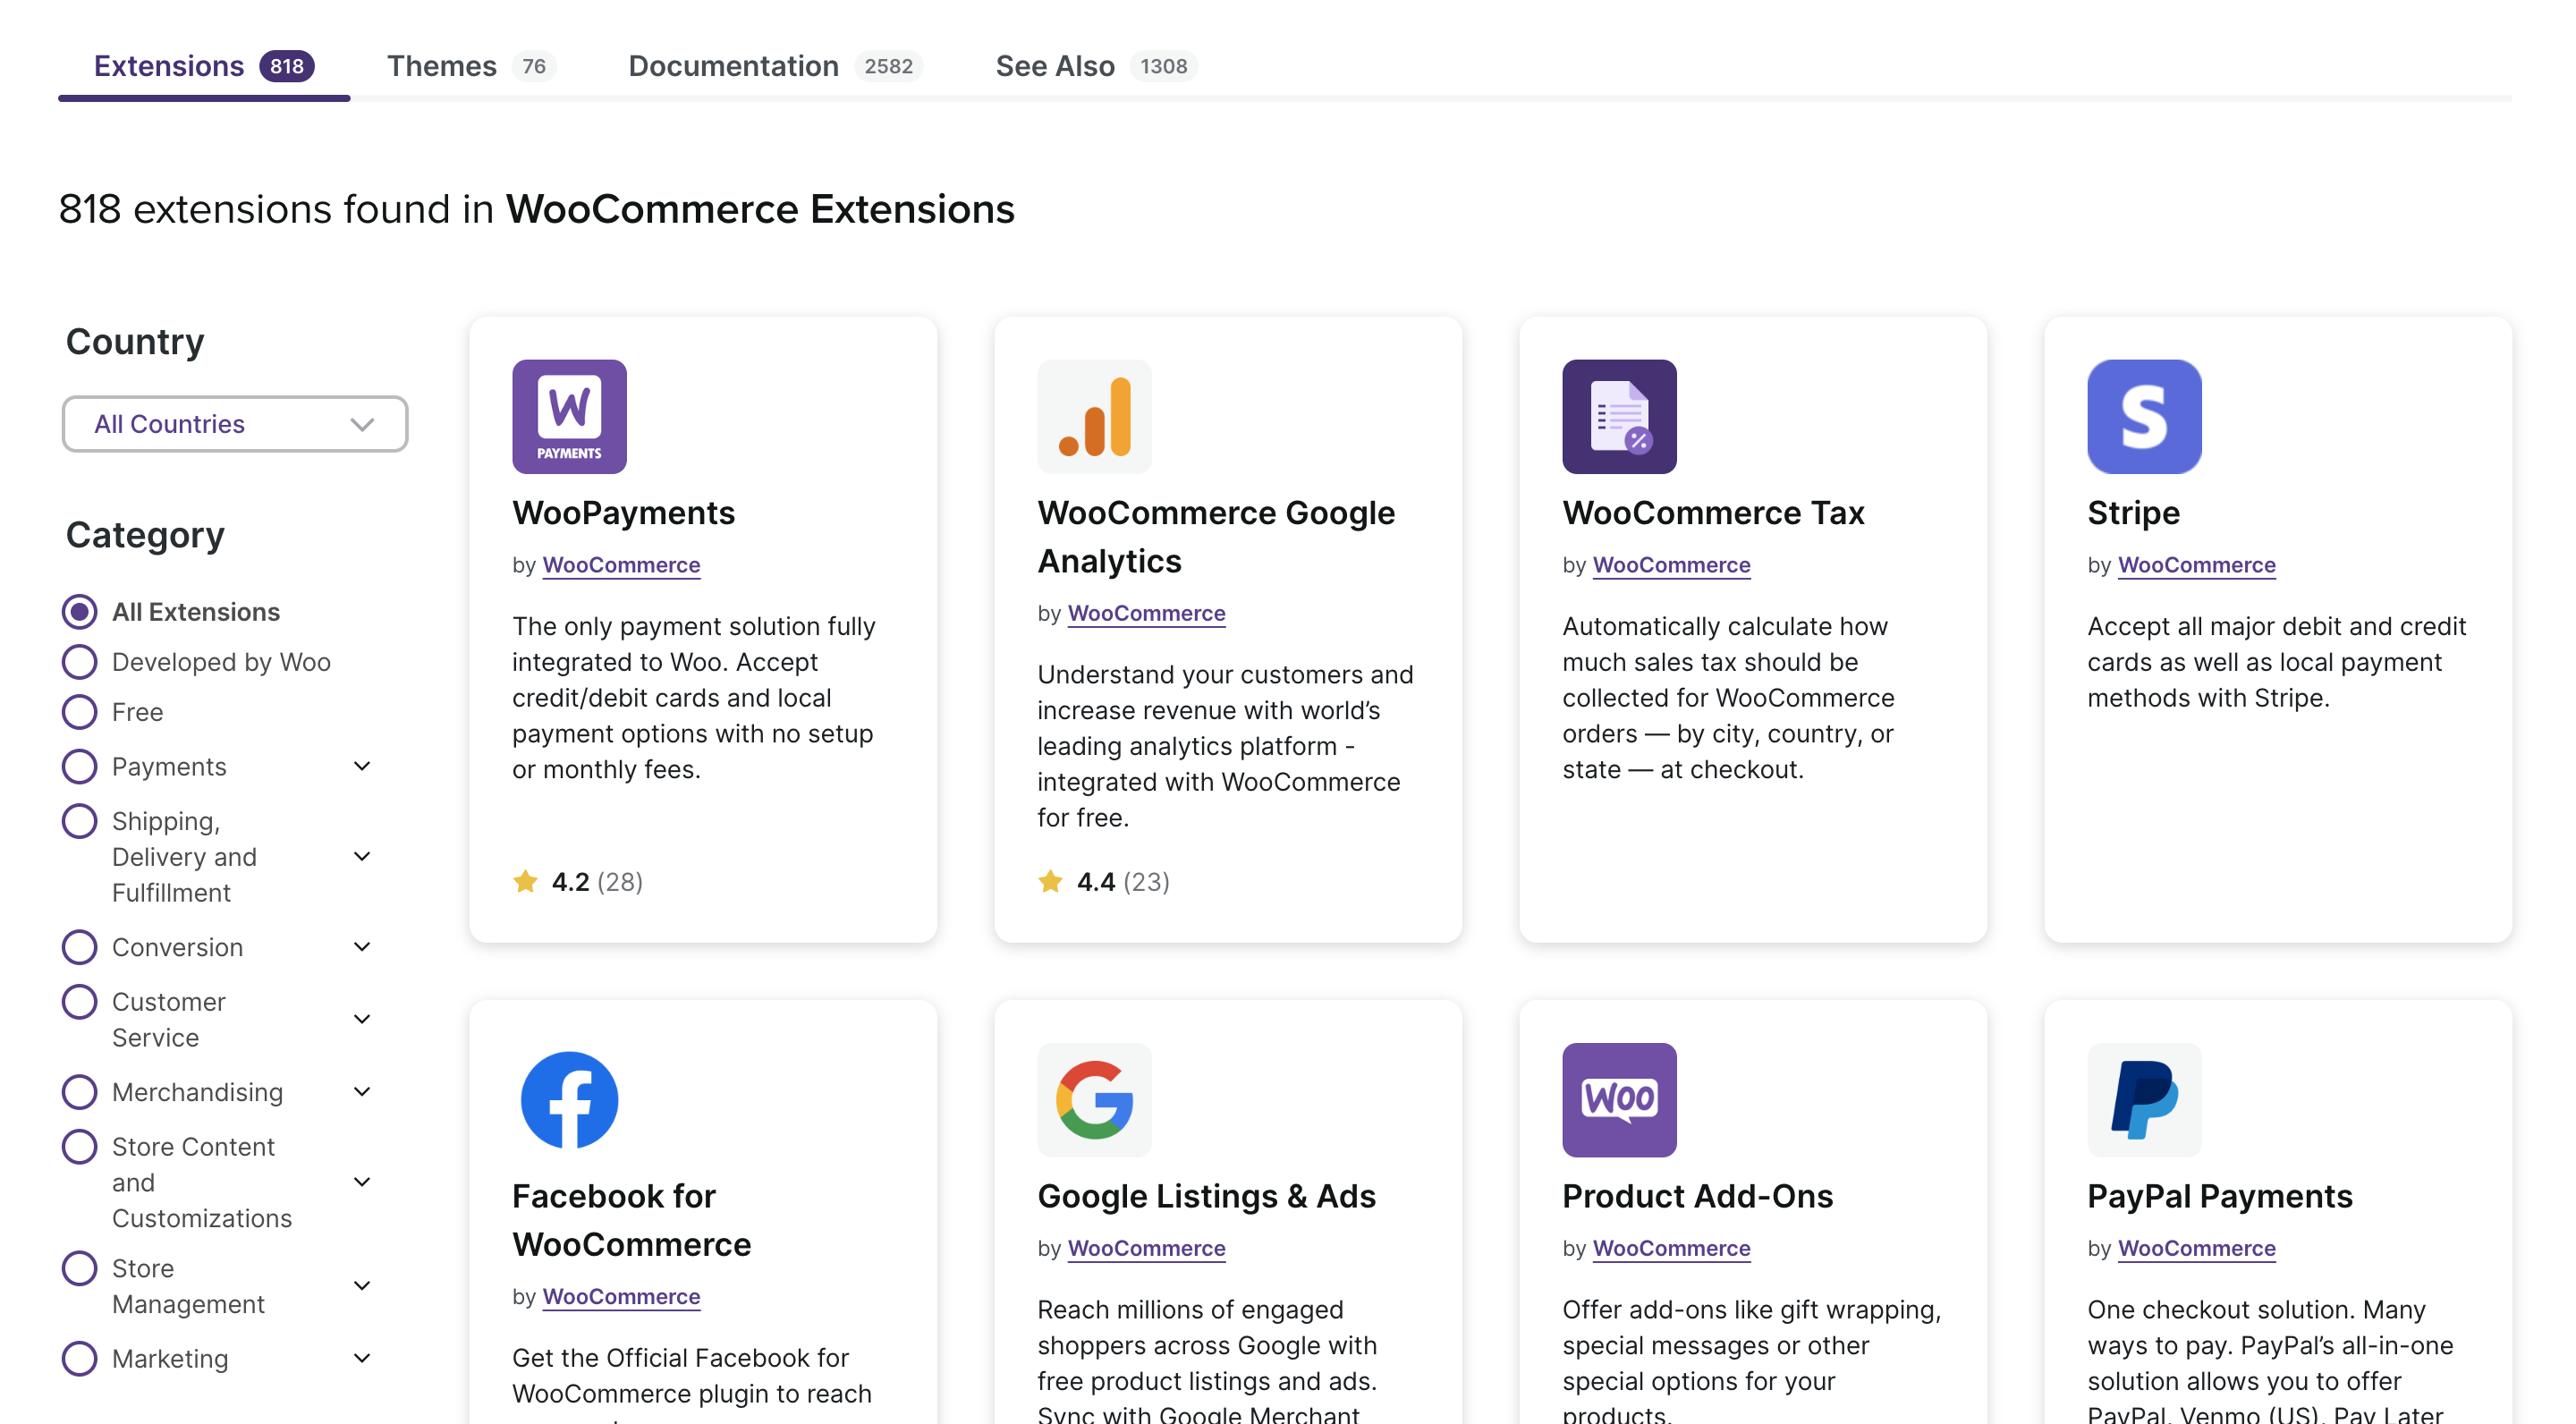Expand the Marketing subcategories chevron
The image size is (2576, 1424).
[x=362, y=1358]
